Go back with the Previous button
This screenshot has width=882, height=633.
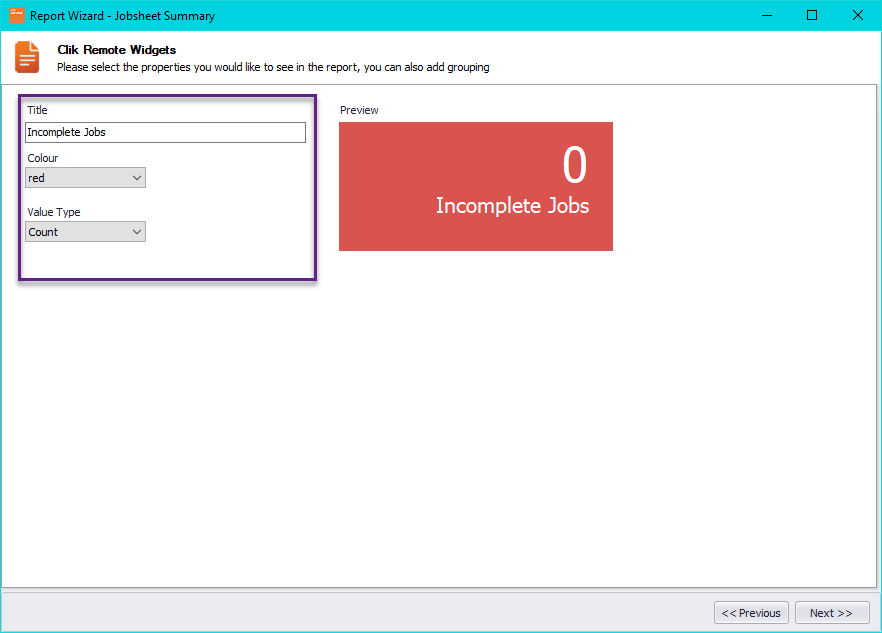[x=751, y=612]
